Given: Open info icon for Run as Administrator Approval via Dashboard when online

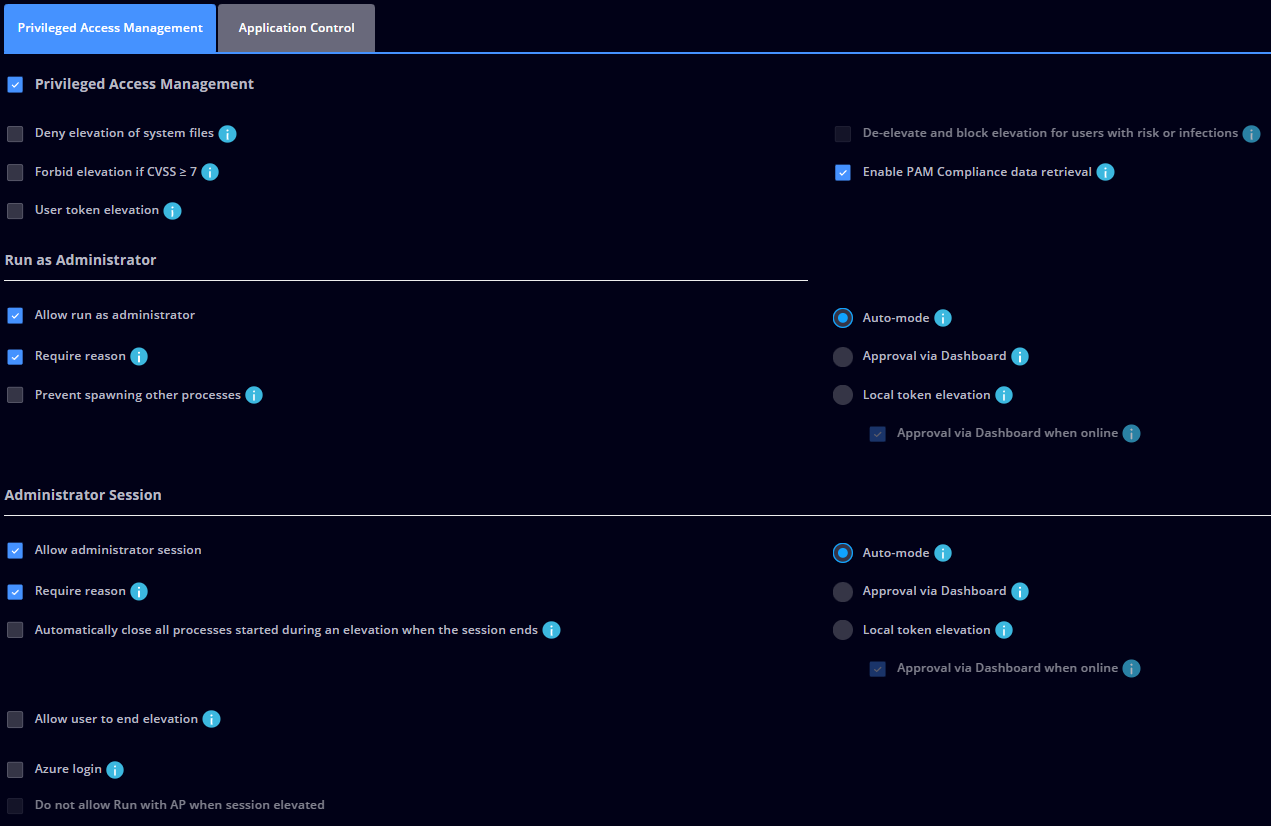Looking at the screenshot, I should [1131, 433].
